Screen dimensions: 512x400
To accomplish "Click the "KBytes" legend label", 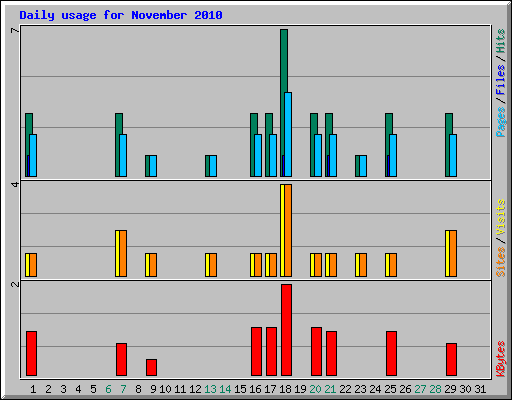I will (x=500, y=359).
